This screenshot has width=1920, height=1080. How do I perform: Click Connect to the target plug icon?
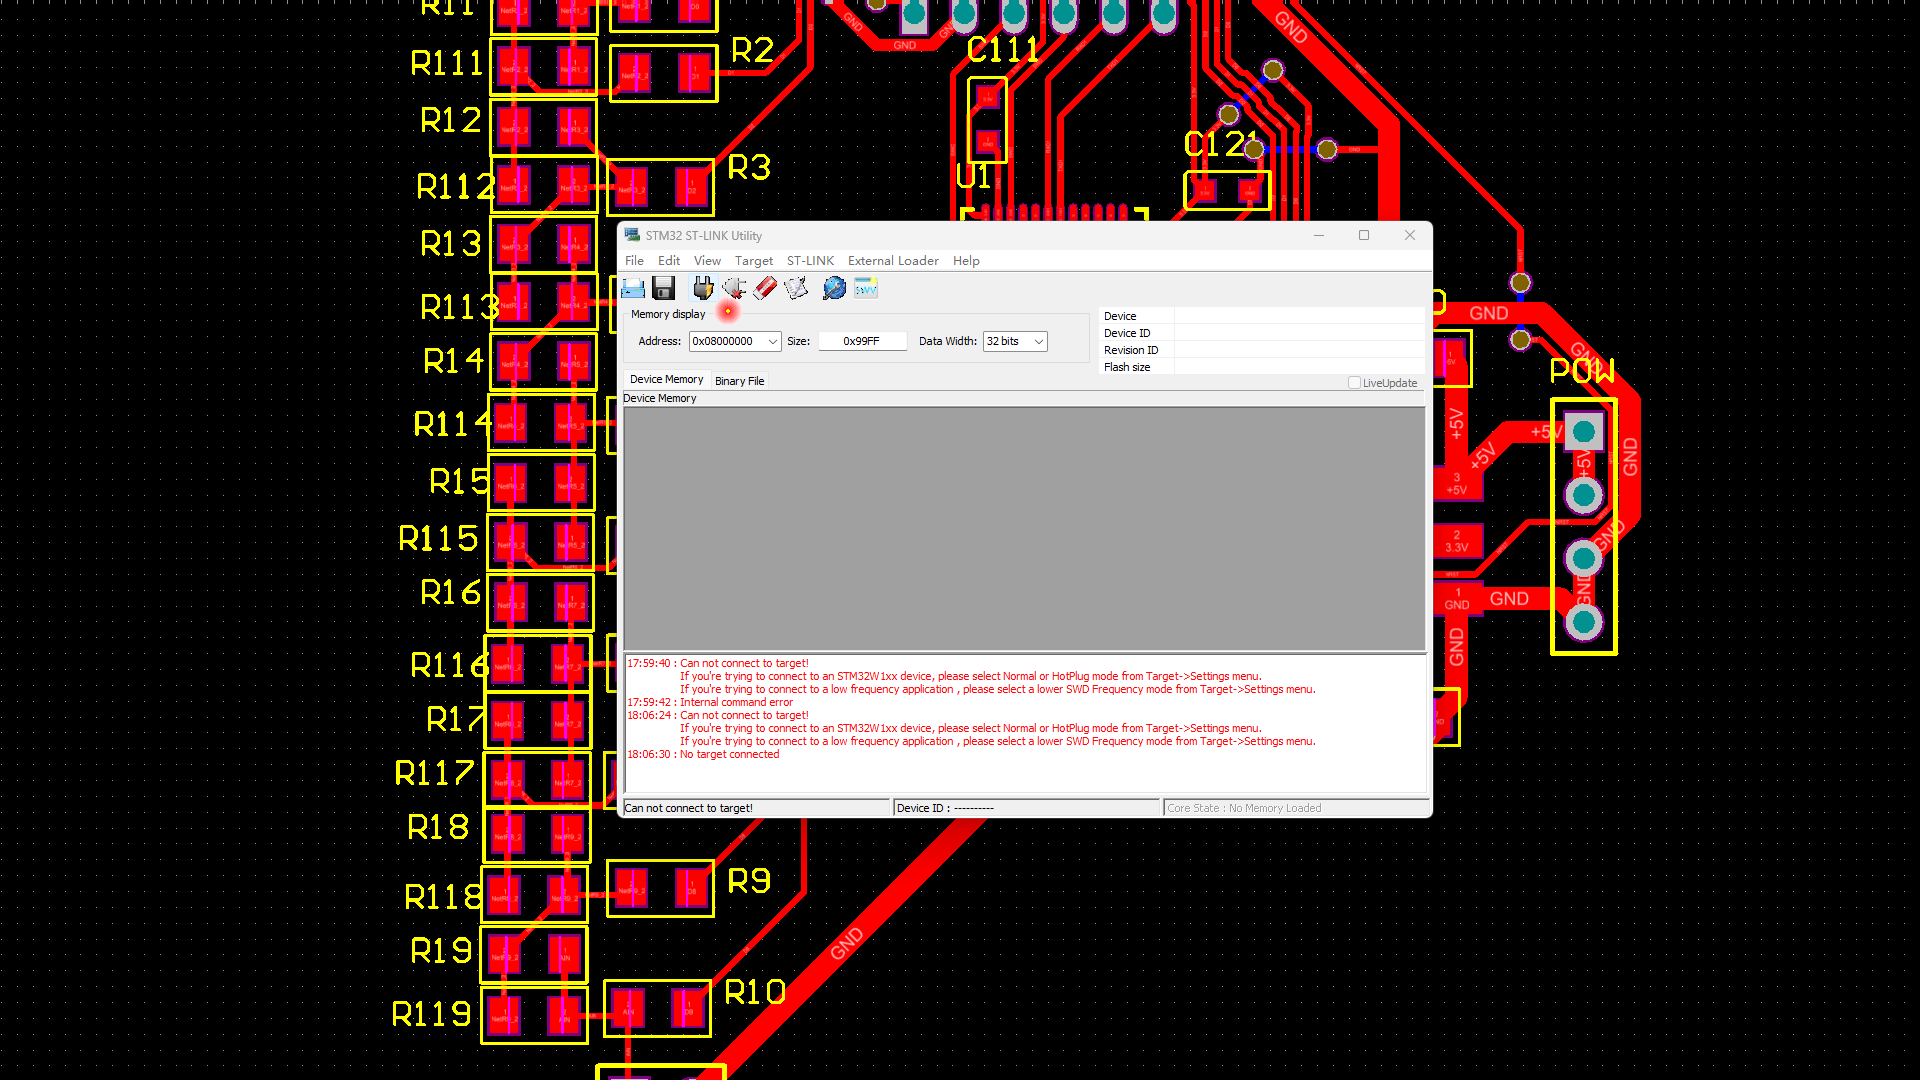(703, 289)
